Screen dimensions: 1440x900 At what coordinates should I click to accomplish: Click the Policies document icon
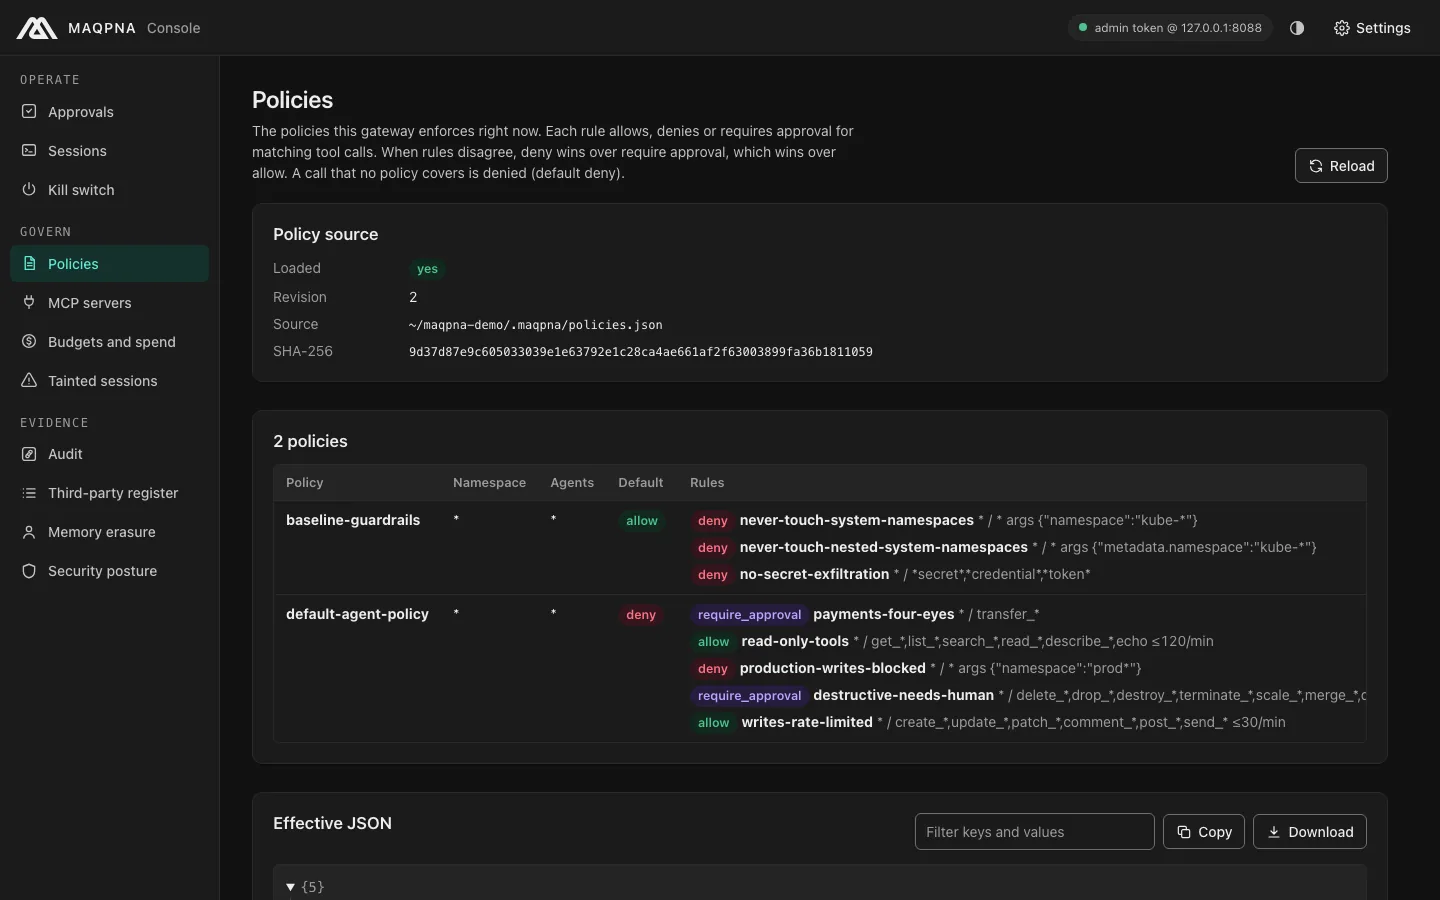[x=29, y=263]
